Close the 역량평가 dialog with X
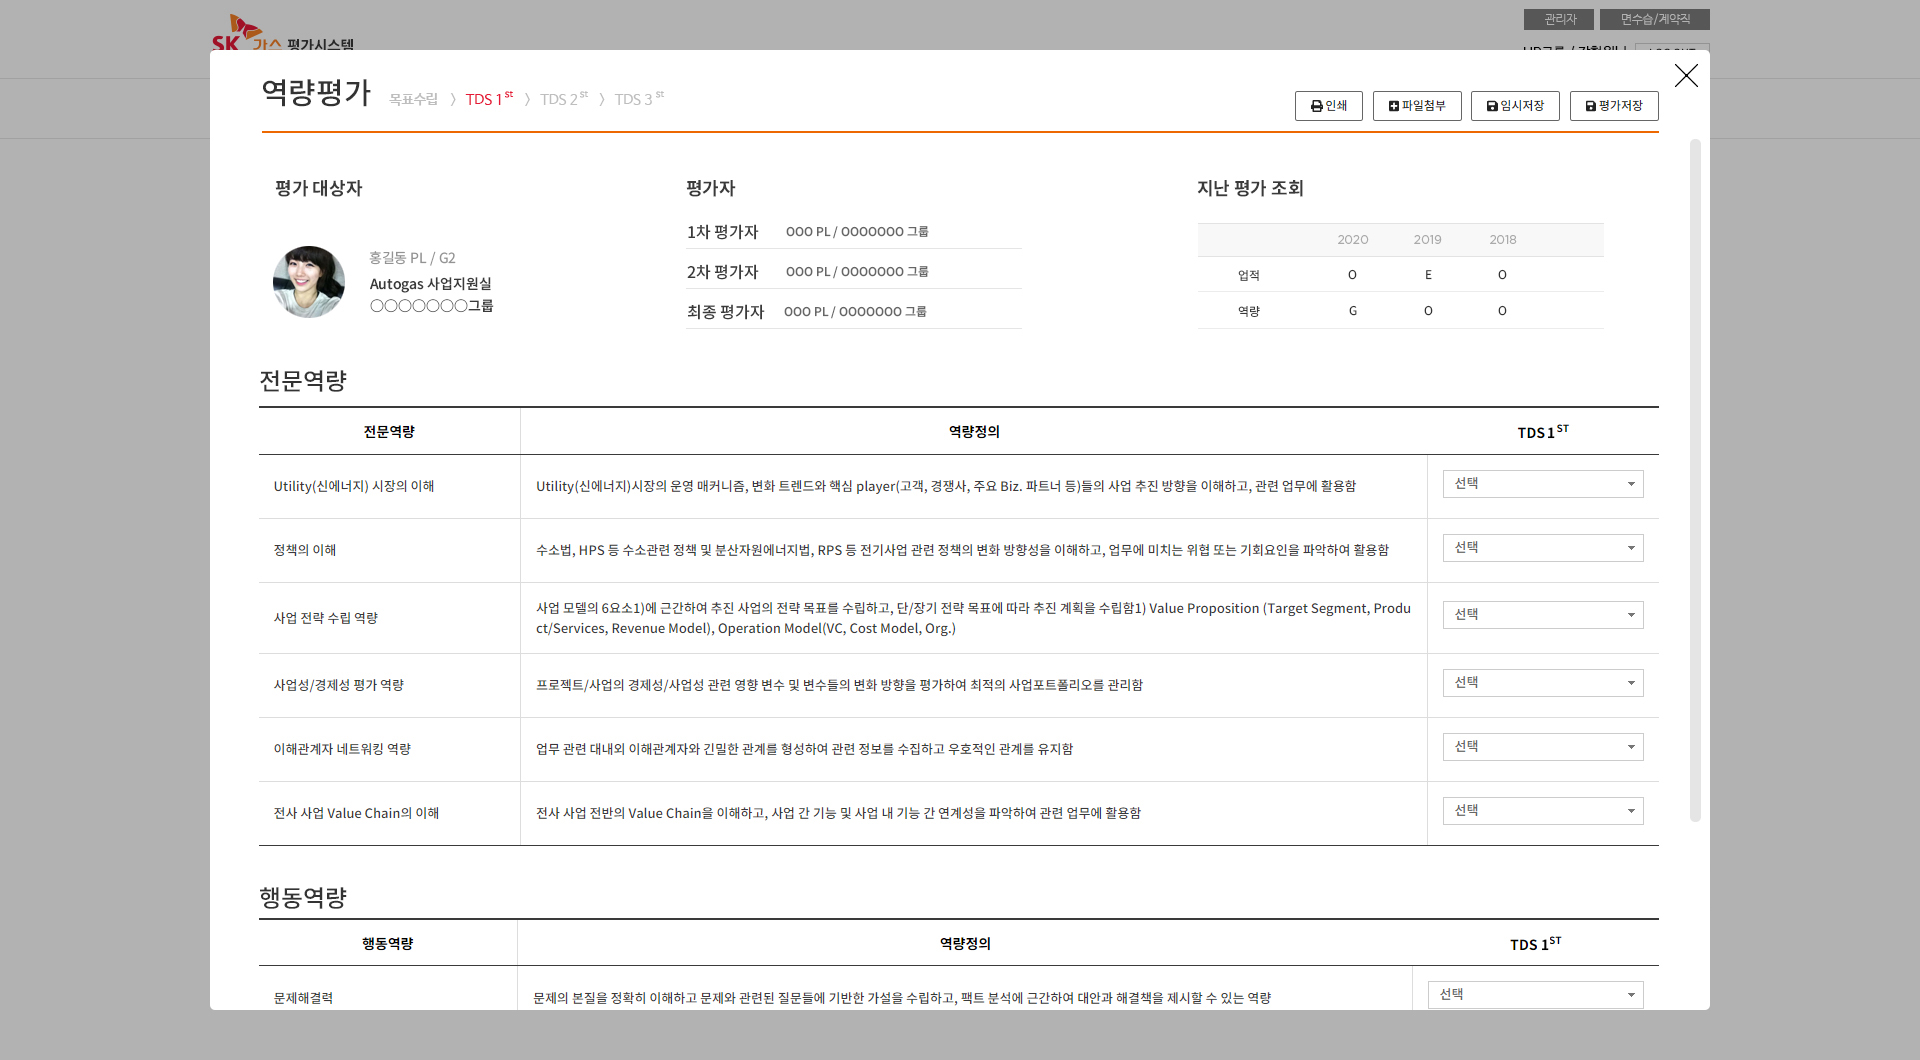This screenshot has width=1920, height=1060. point(1686,76)
